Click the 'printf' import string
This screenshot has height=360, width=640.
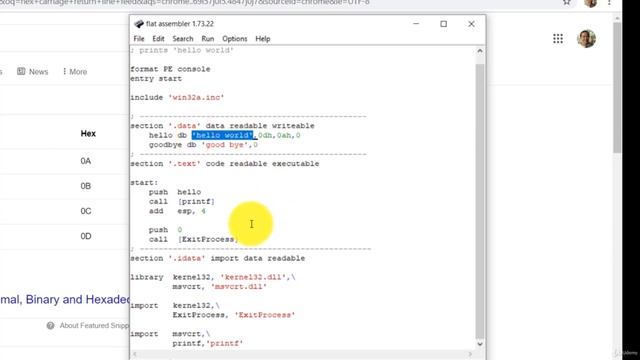tap(225, 343)
